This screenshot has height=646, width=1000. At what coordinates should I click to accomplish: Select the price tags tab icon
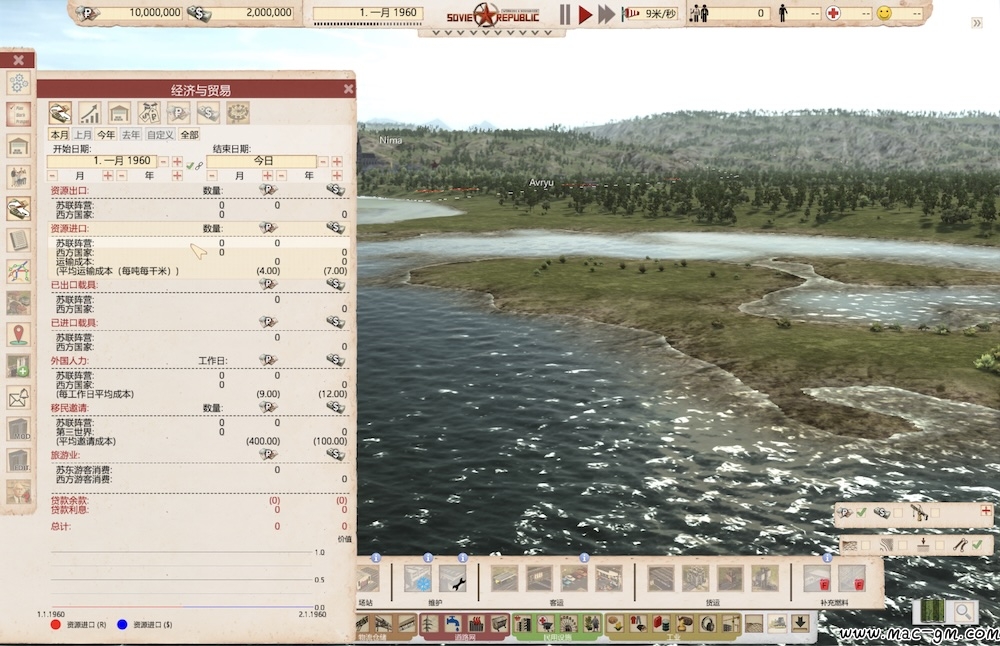tap(149, 113)
